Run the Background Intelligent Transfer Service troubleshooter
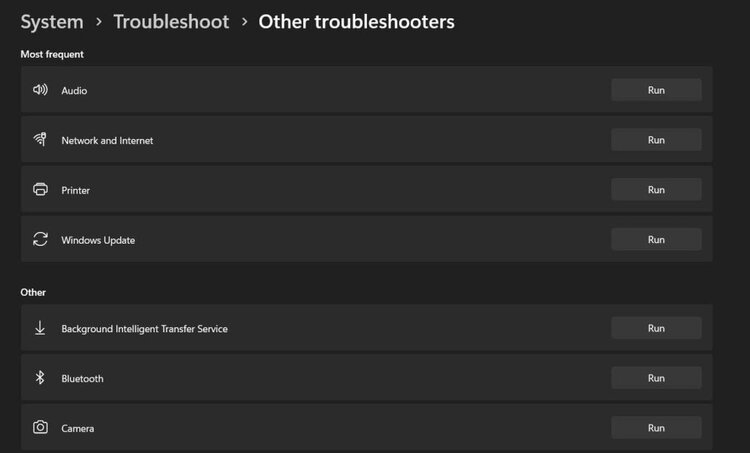This screenshot has width=750, height=453. [656, 328]
